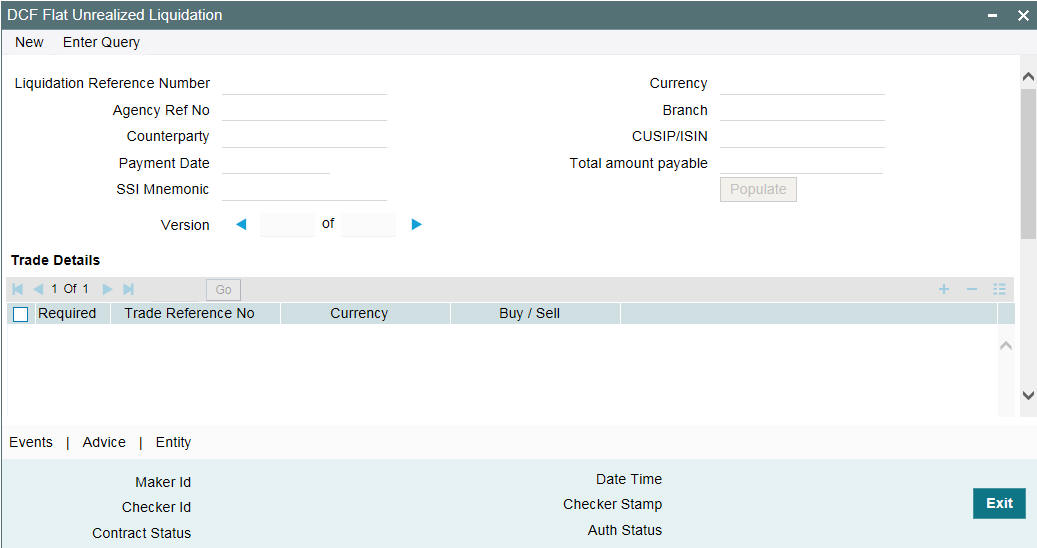Focus the Total amount payable field
The height and width of the screenshot is (548, 1037).
pos(802,163)
